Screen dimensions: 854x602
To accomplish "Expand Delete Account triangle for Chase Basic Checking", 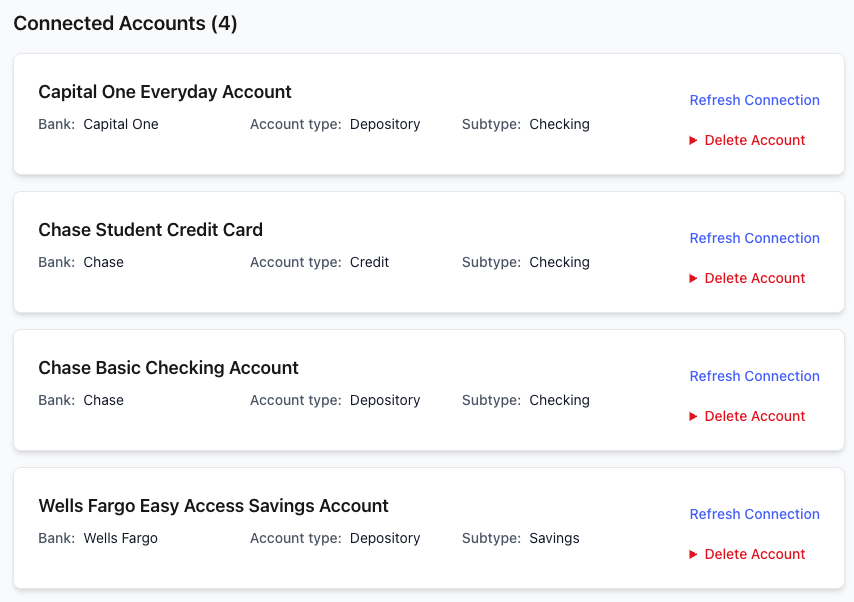I will pyautogui.click(x=693, y=417).
